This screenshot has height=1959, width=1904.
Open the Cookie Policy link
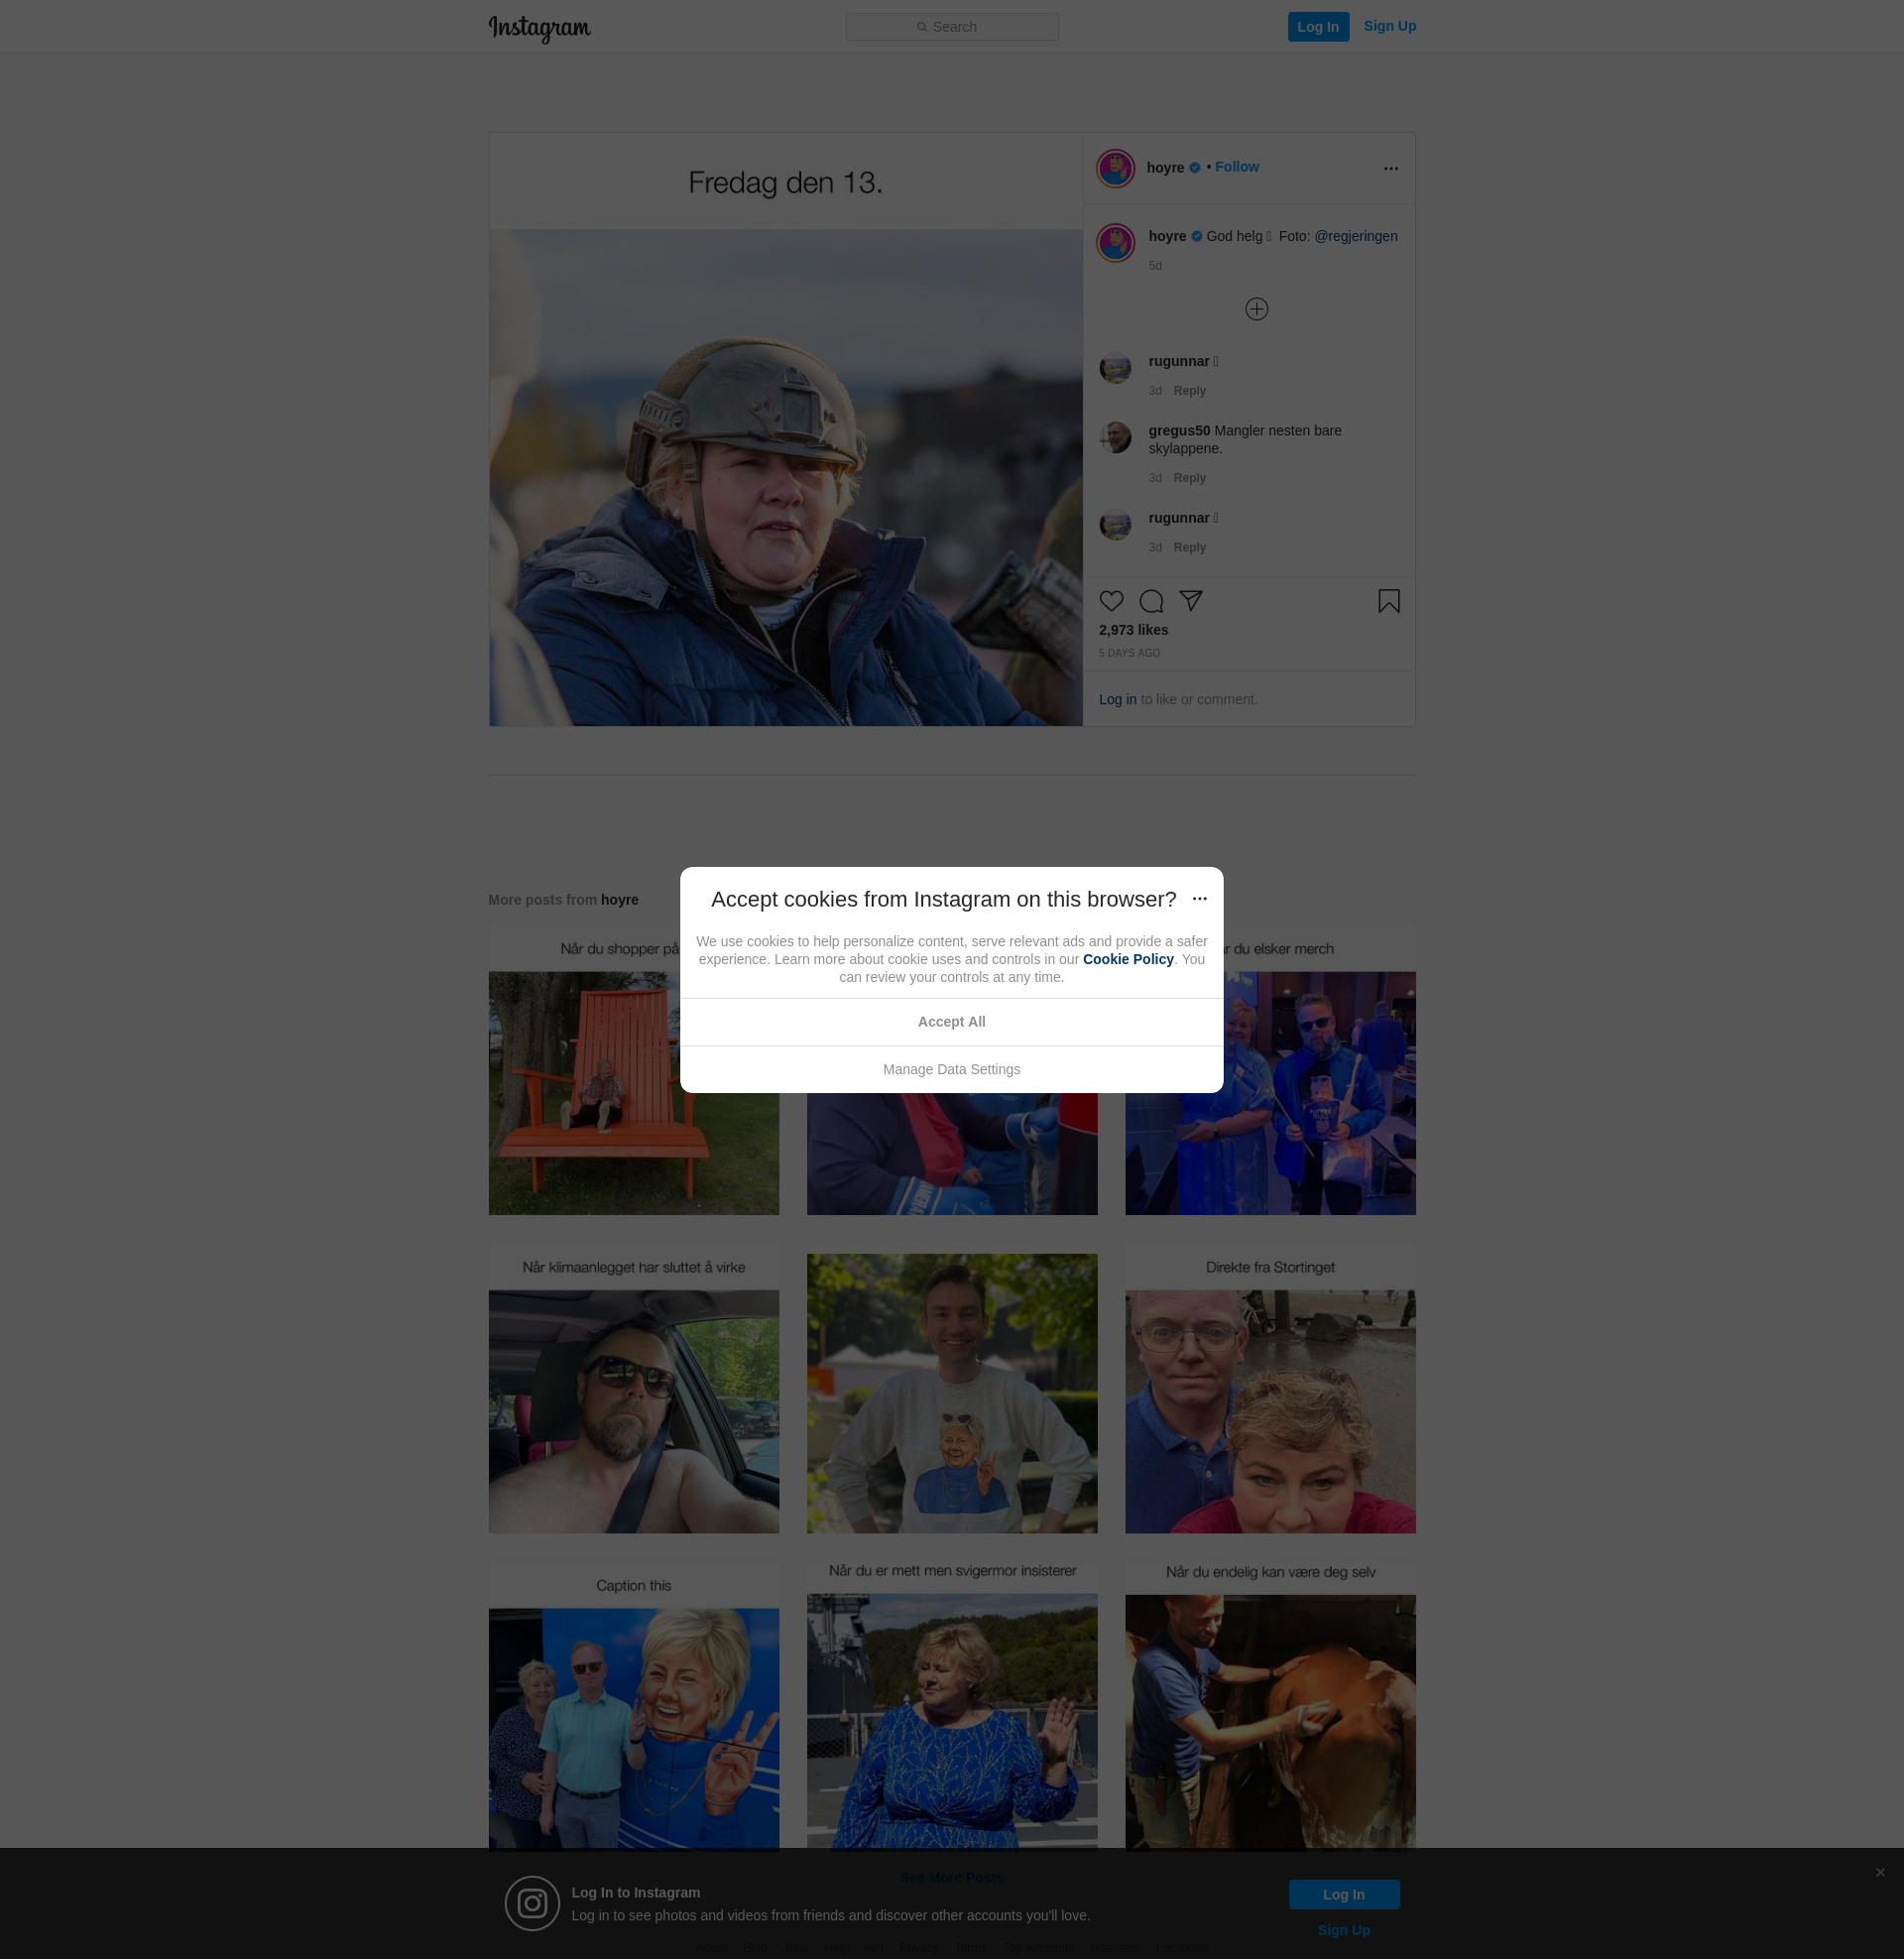point(1127,959)
